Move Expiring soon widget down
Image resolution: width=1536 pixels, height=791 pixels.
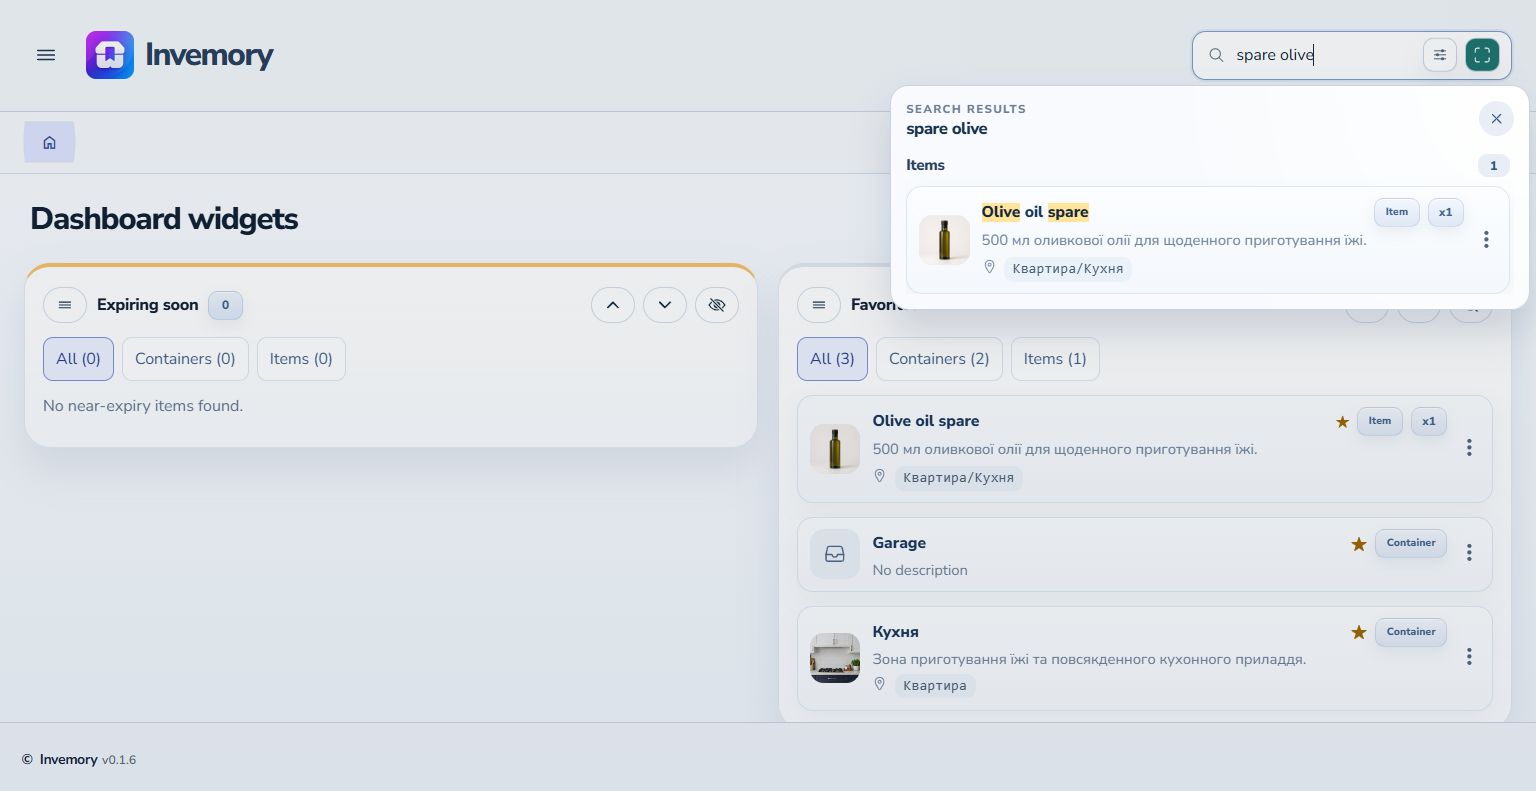tap(665, 305)
